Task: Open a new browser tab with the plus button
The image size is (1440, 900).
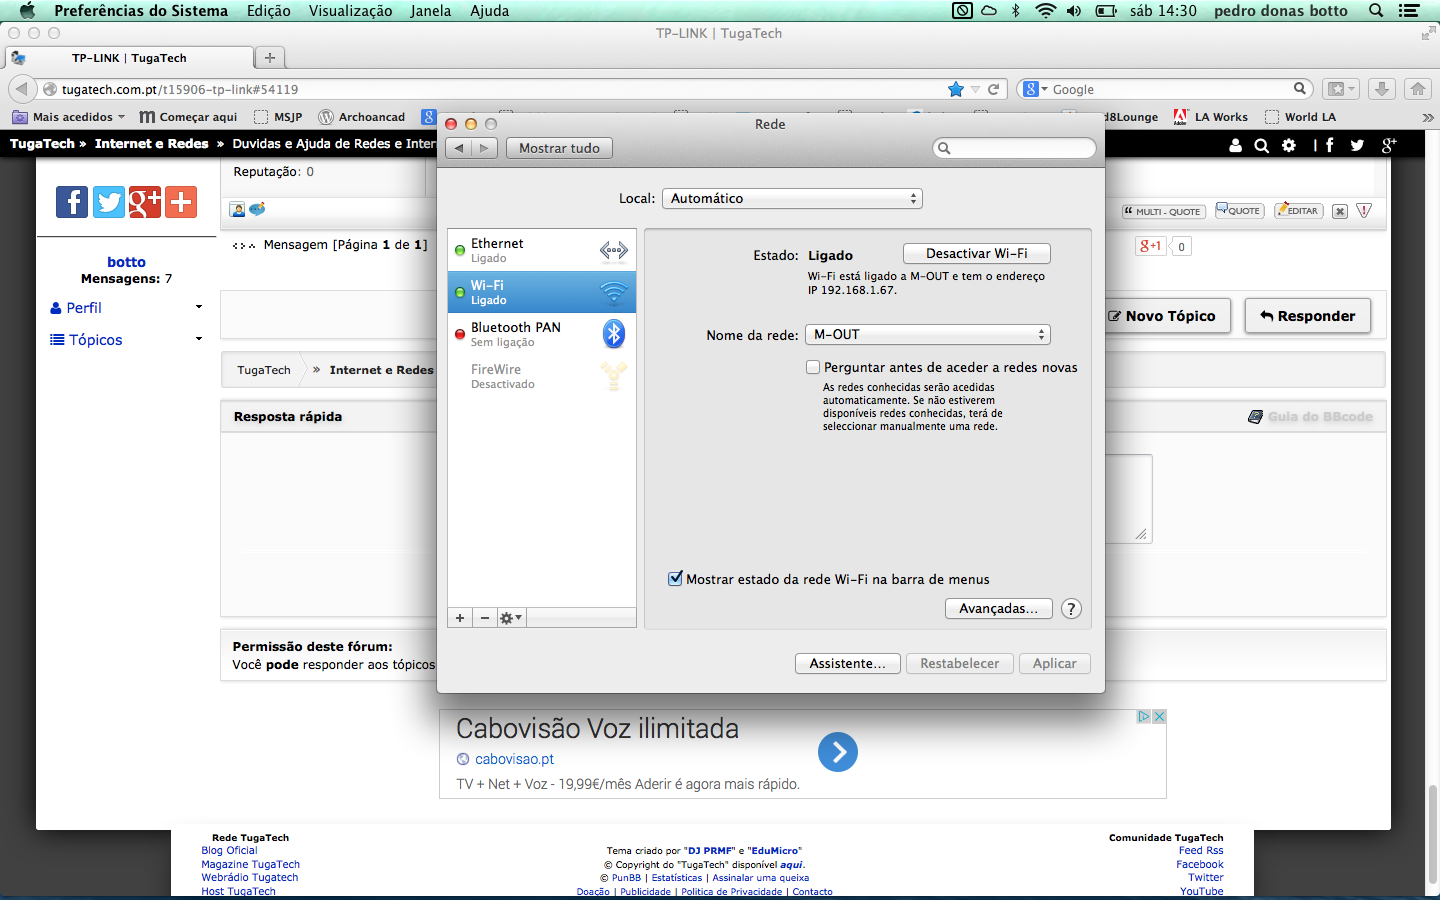Action: pos(270,58)
